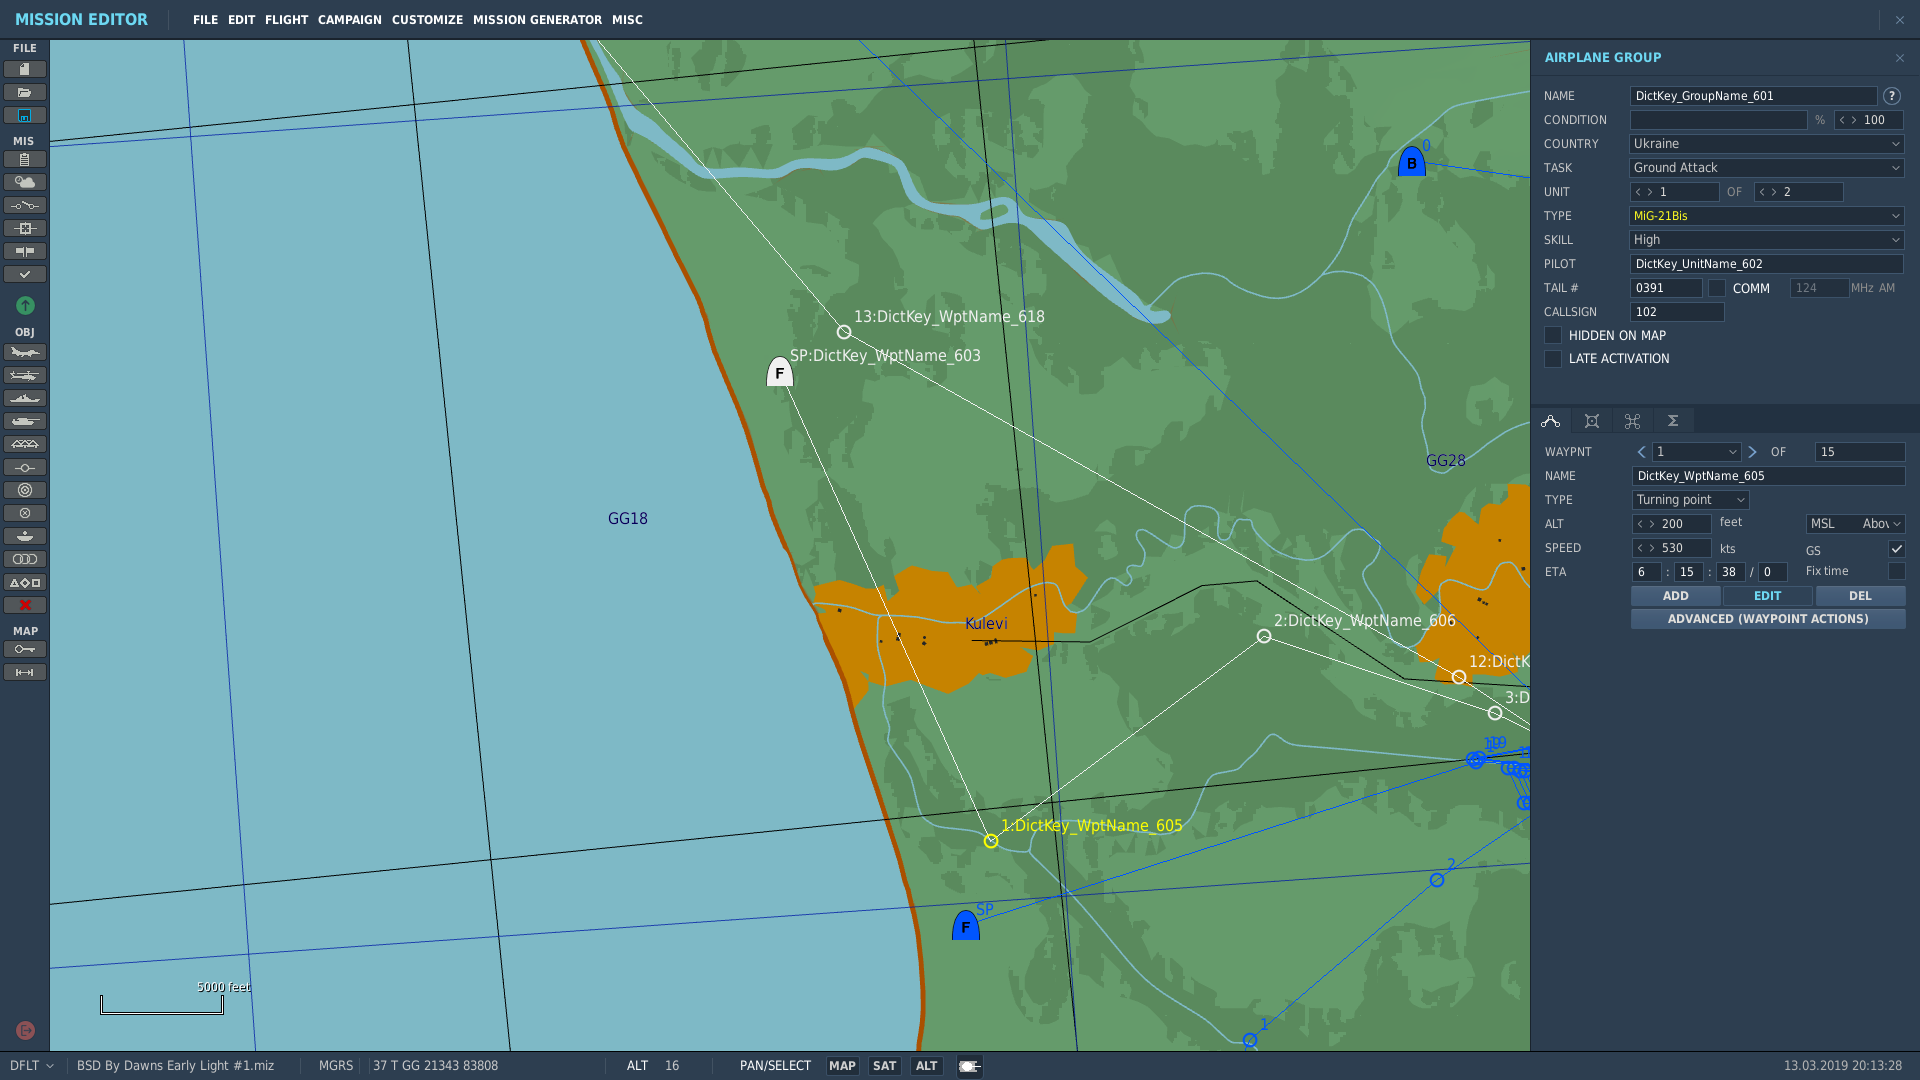Open the EDIT menu
1920x1080 pixels.
point(241,20)
